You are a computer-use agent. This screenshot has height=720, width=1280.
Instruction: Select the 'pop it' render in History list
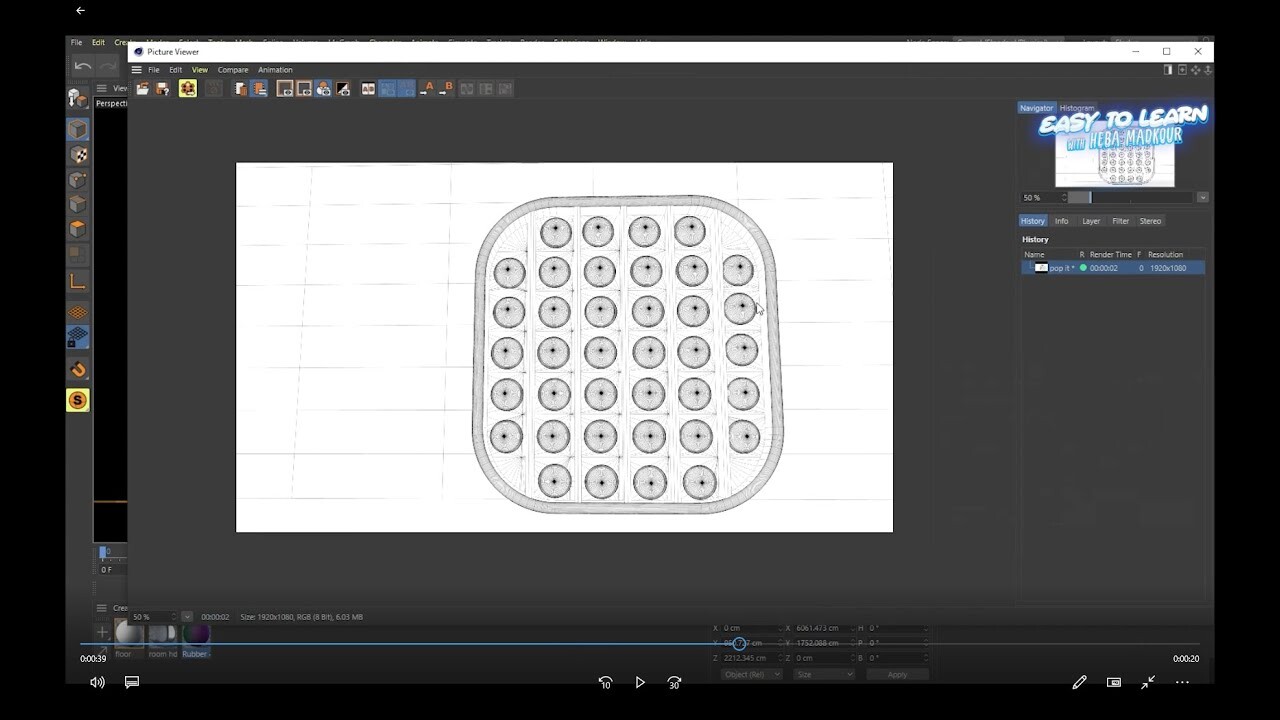point(1060,267)
